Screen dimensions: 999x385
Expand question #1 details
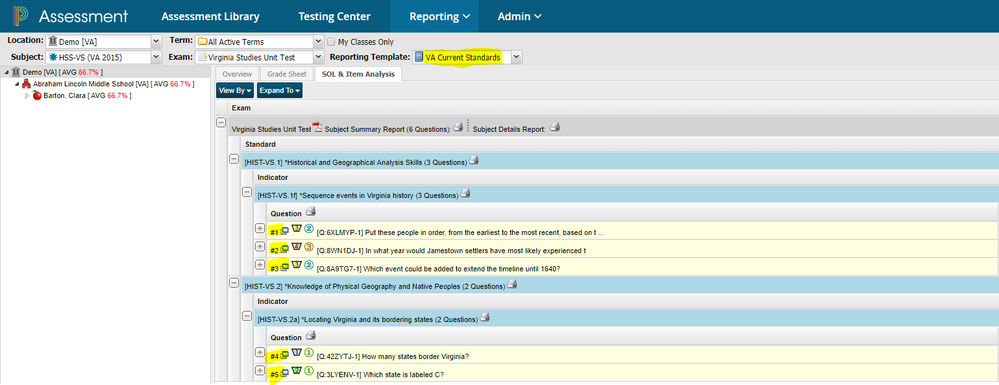click(x=260, y=228)
